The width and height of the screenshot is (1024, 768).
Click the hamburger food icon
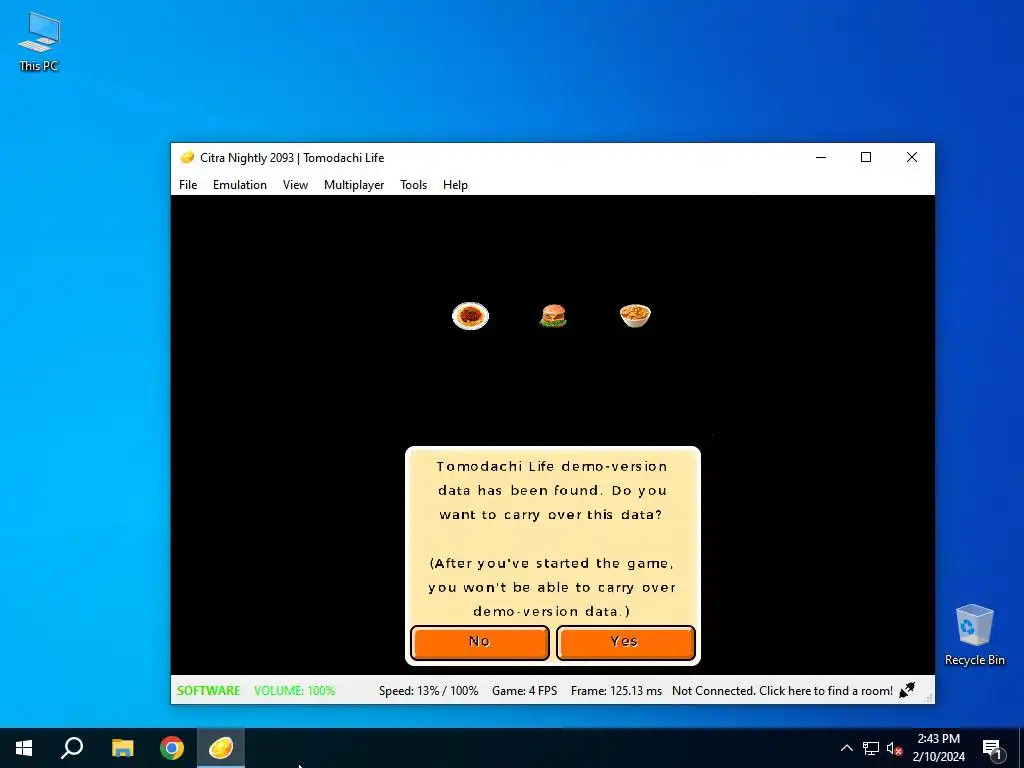(553, 316)
